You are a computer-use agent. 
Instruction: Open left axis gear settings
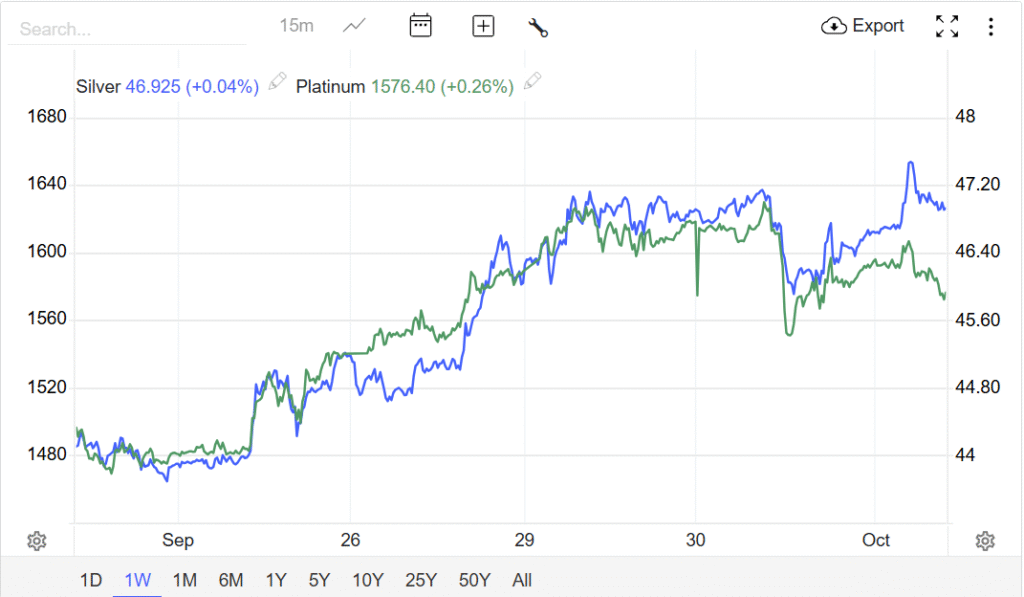click(37, 541)
